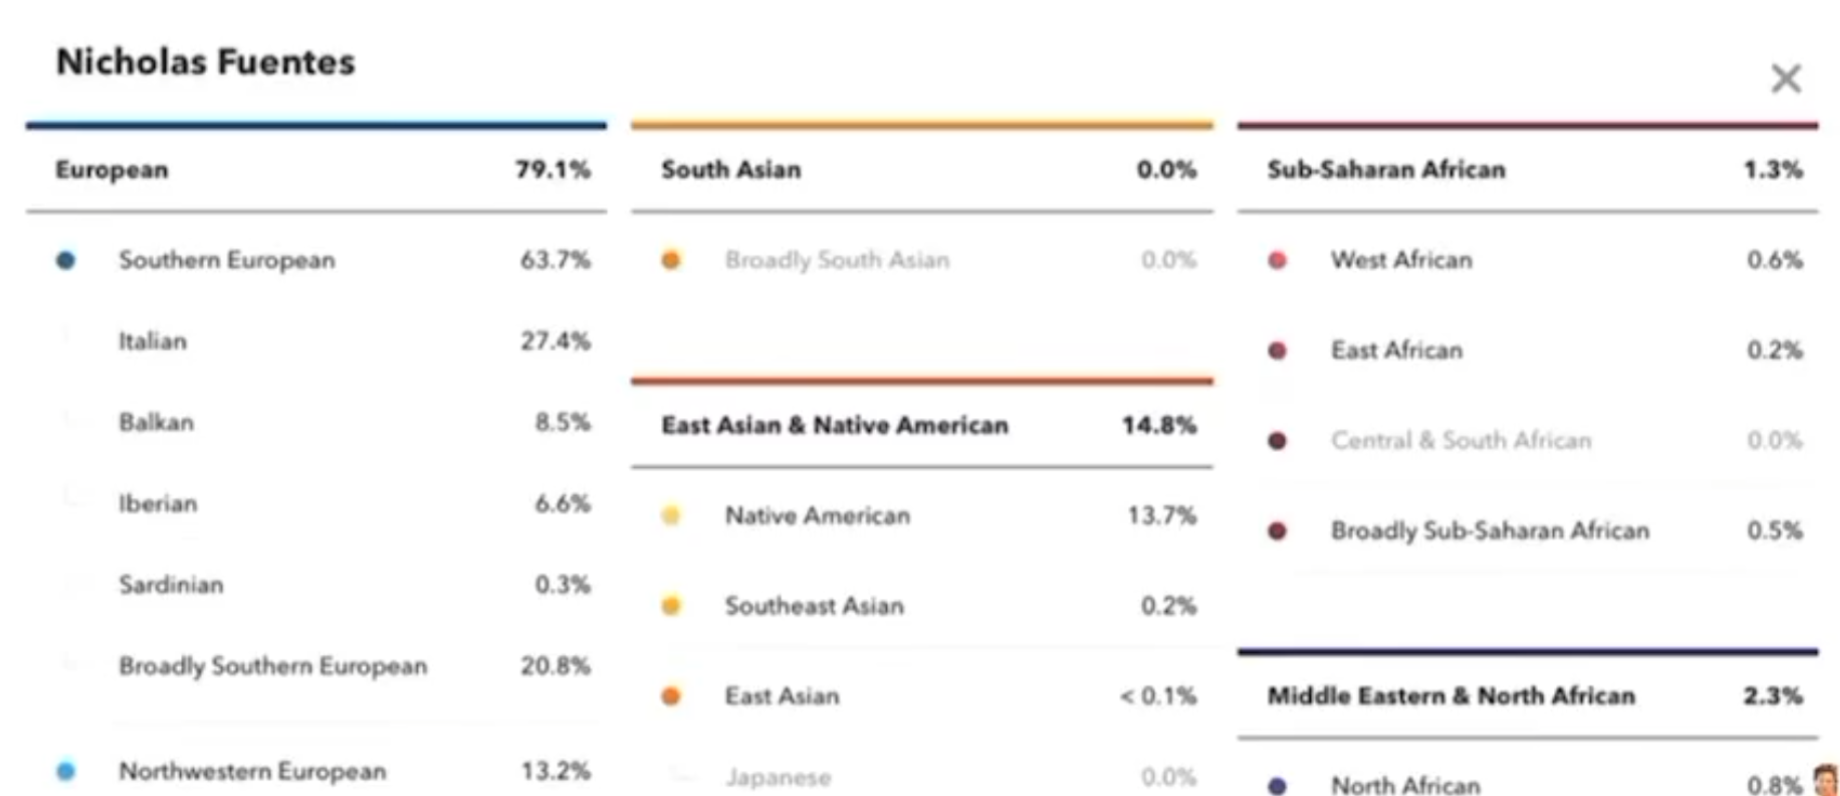The height and width of the screenshot is (796, 1840).
Task: Close the ancestry breakdown panel
Action: point(1785,79)
